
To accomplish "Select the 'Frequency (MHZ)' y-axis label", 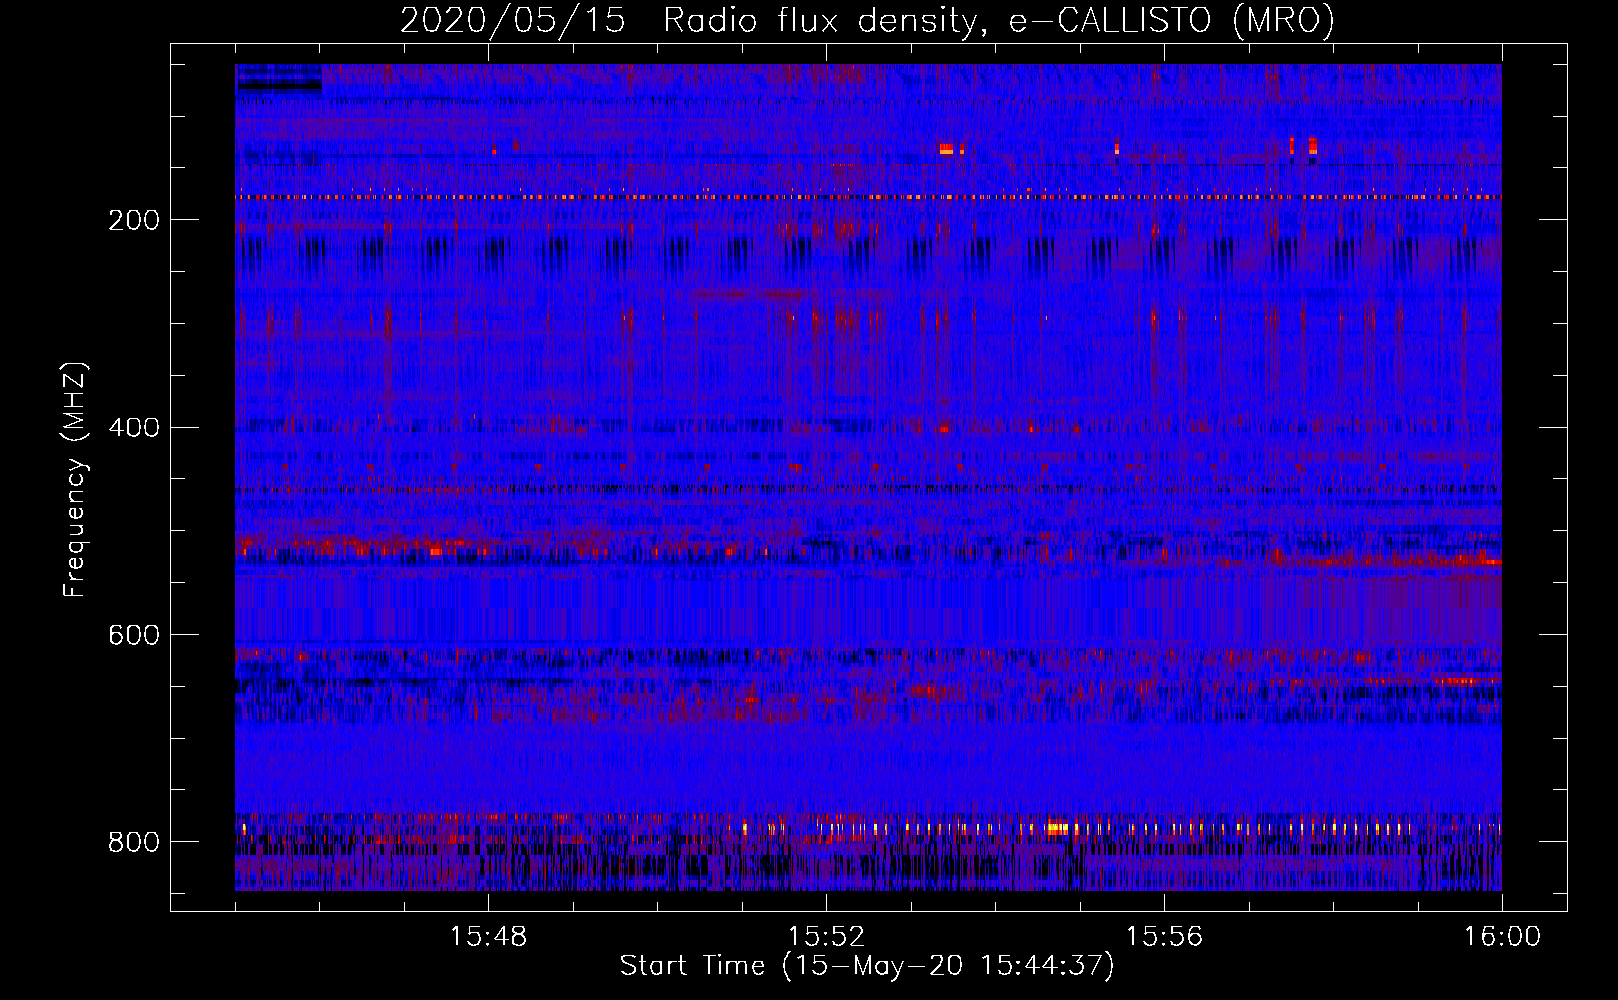I will pyautogui.click(x=75, y=479).
